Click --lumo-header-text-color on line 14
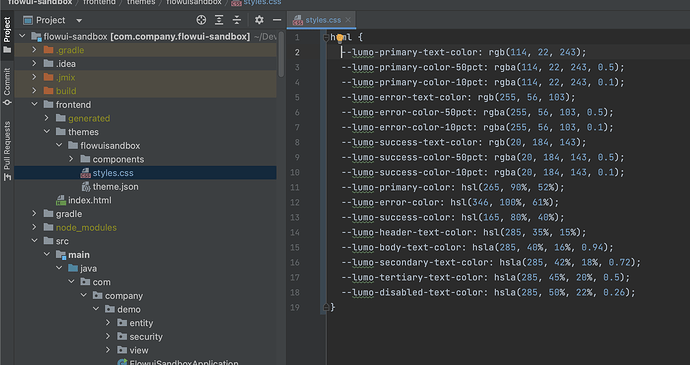 click(409, 232)
